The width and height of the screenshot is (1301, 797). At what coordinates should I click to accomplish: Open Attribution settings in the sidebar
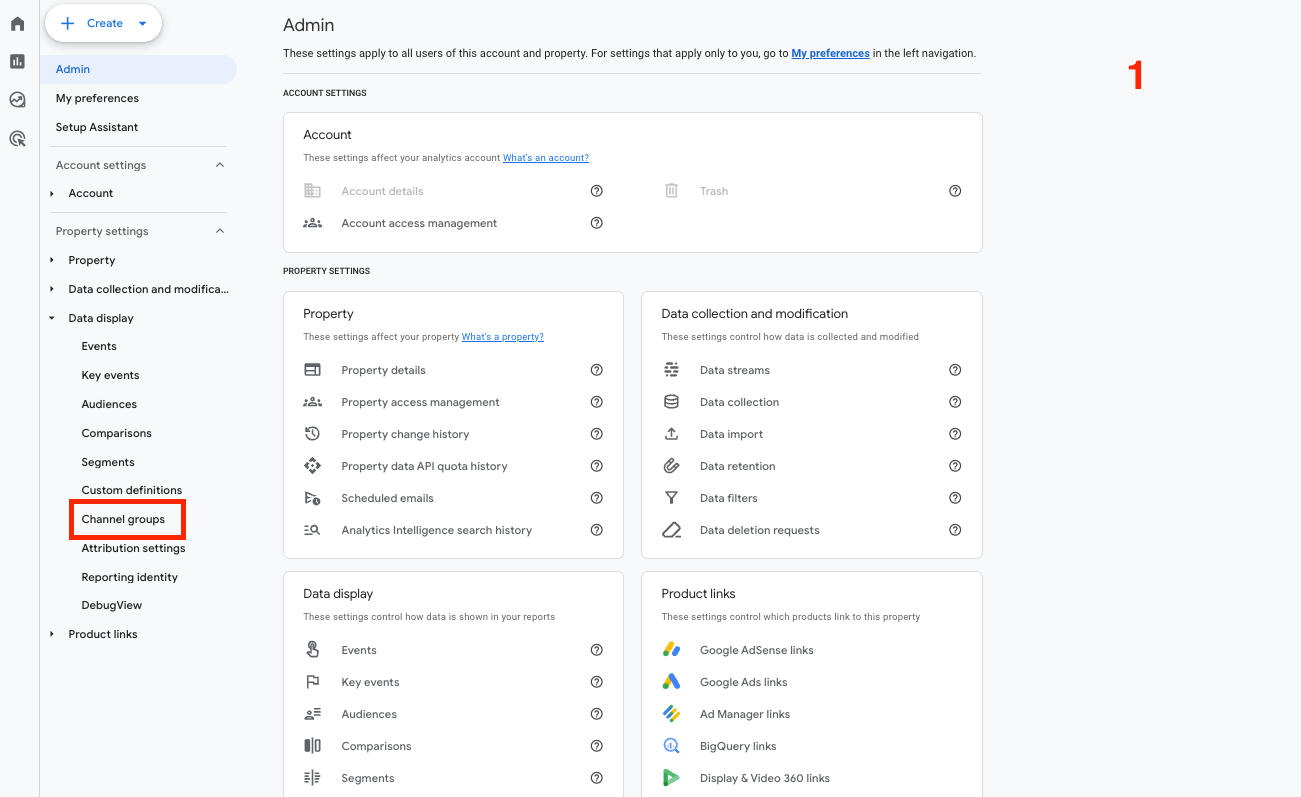pyautogui.click(x=133, y=548)
